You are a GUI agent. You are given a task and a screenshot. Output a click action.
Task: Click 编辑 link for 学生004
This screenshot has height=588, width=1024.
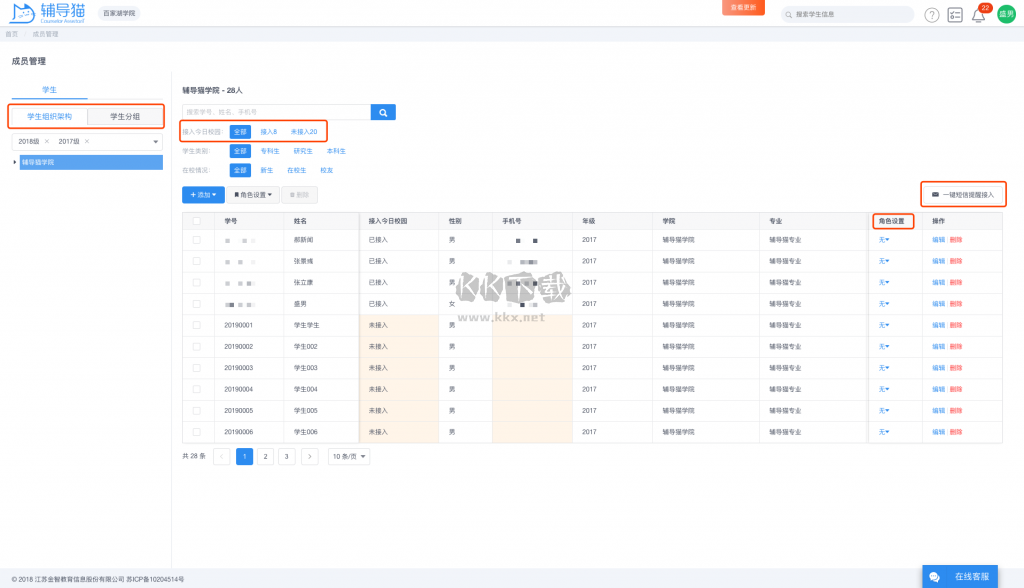[x=938, y=389]
